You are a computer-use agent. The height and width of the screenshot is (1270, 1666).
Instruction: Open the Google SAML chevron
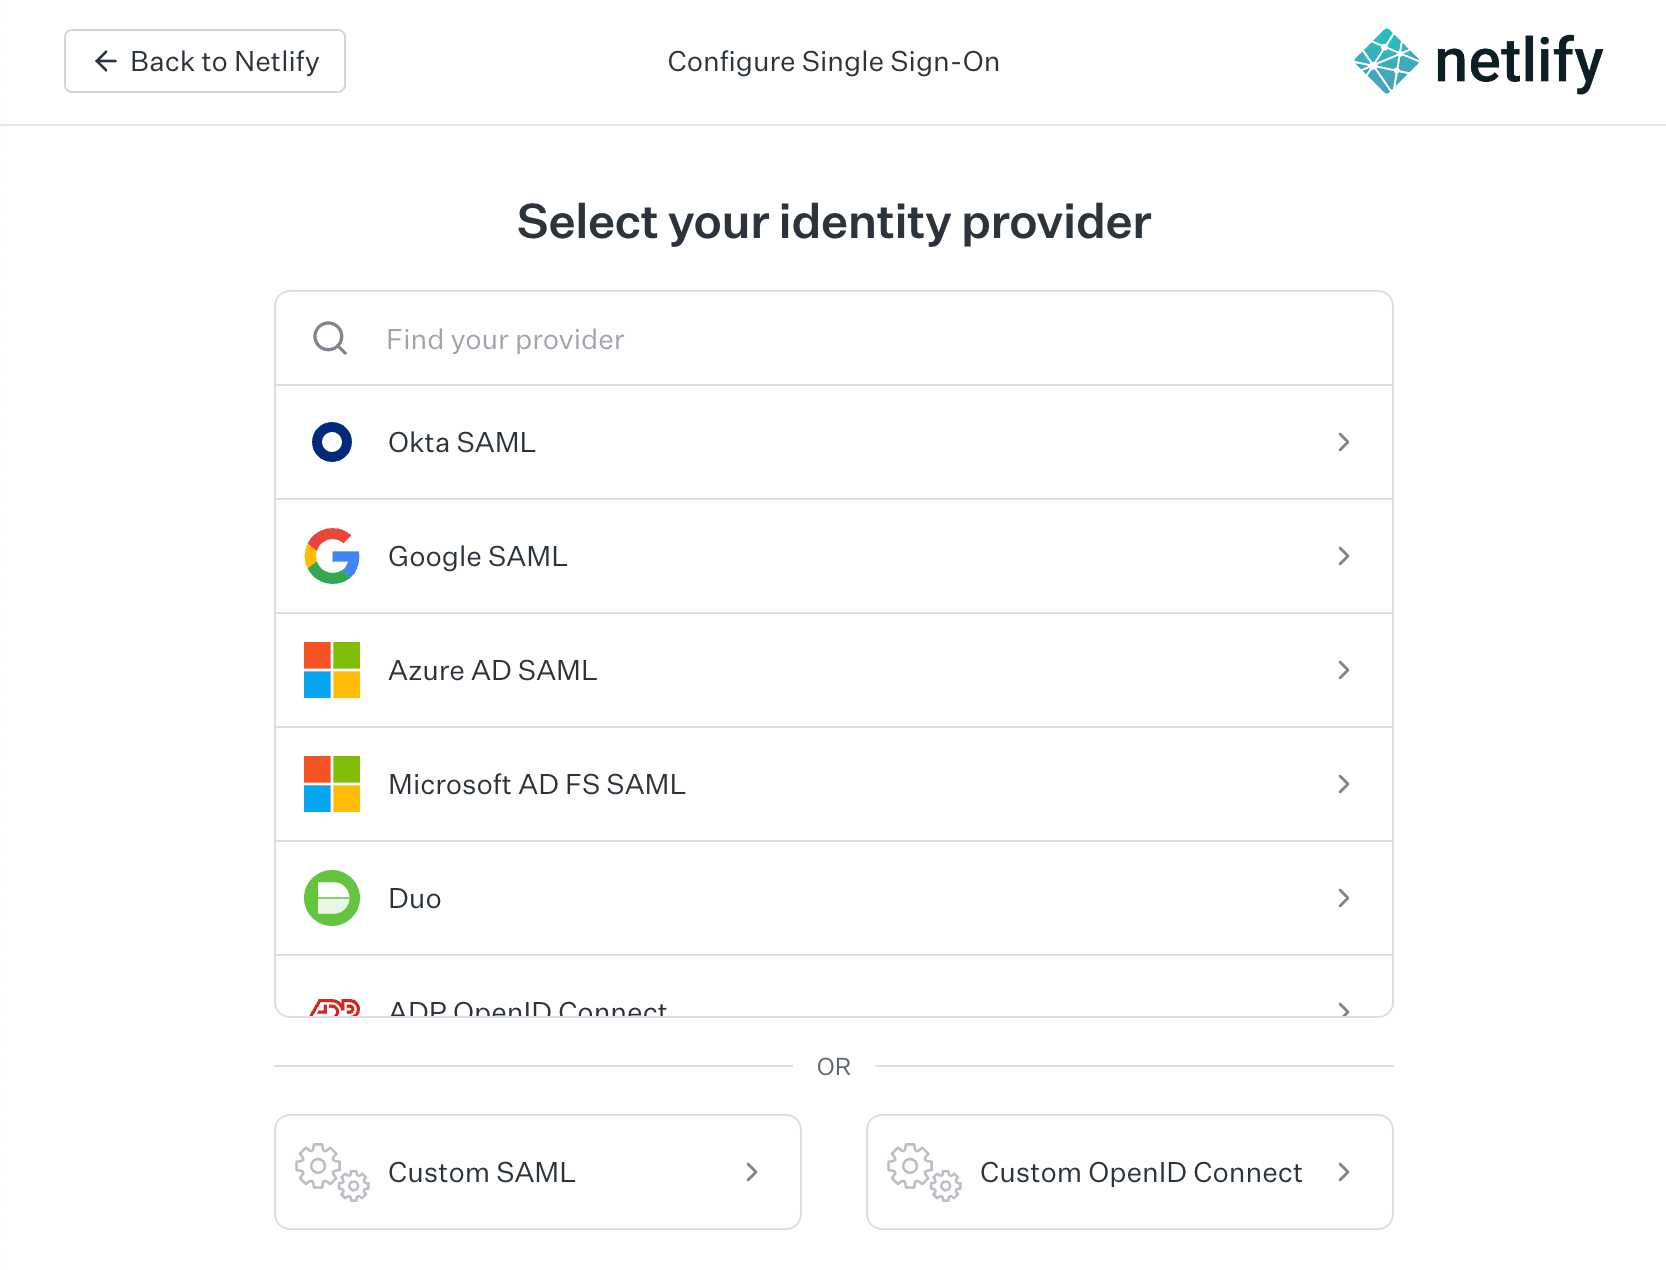point(1344,556)
